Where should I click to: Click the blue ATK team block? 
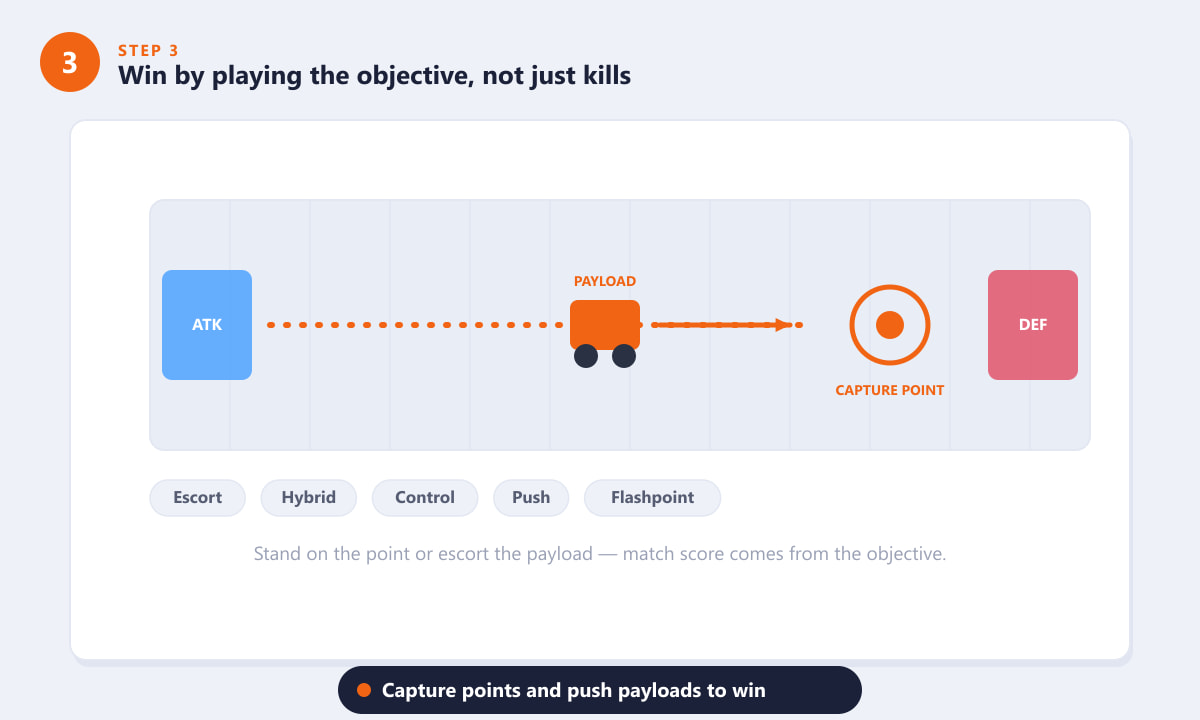[x=207, y=325]
